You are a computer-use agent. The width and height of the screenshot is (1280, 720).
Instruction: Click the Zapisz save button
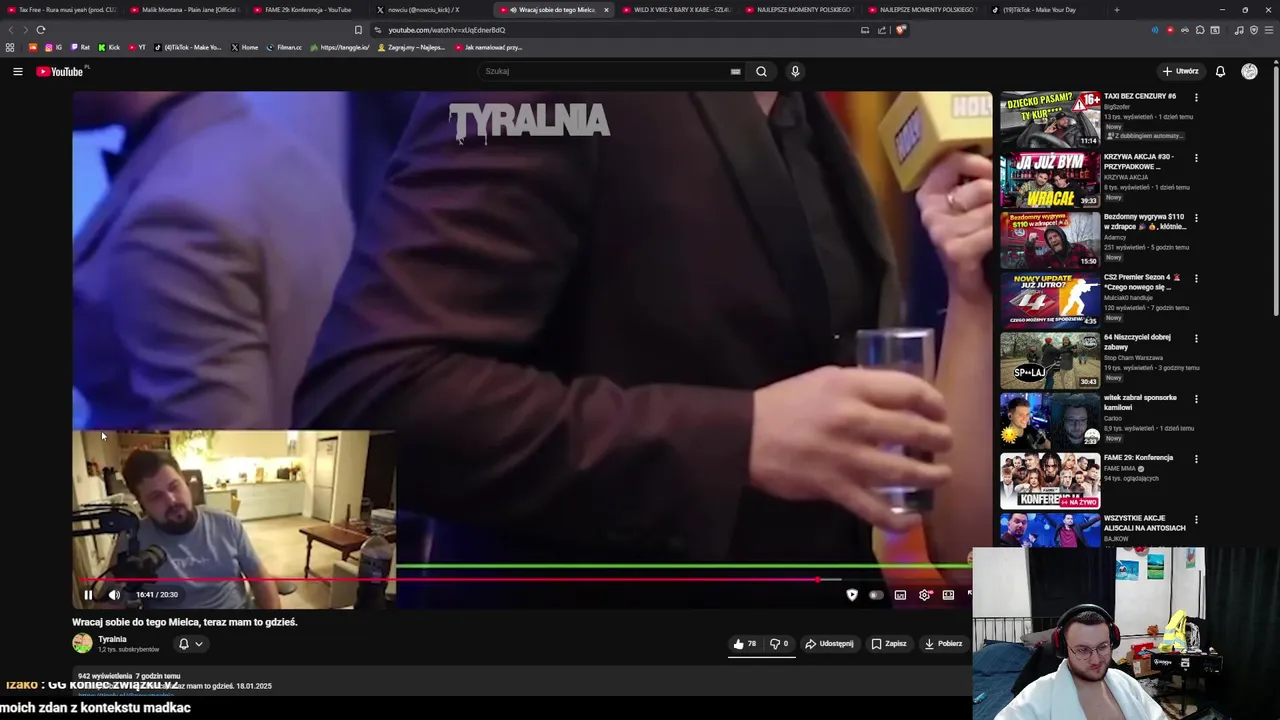(x=889, y=644)
